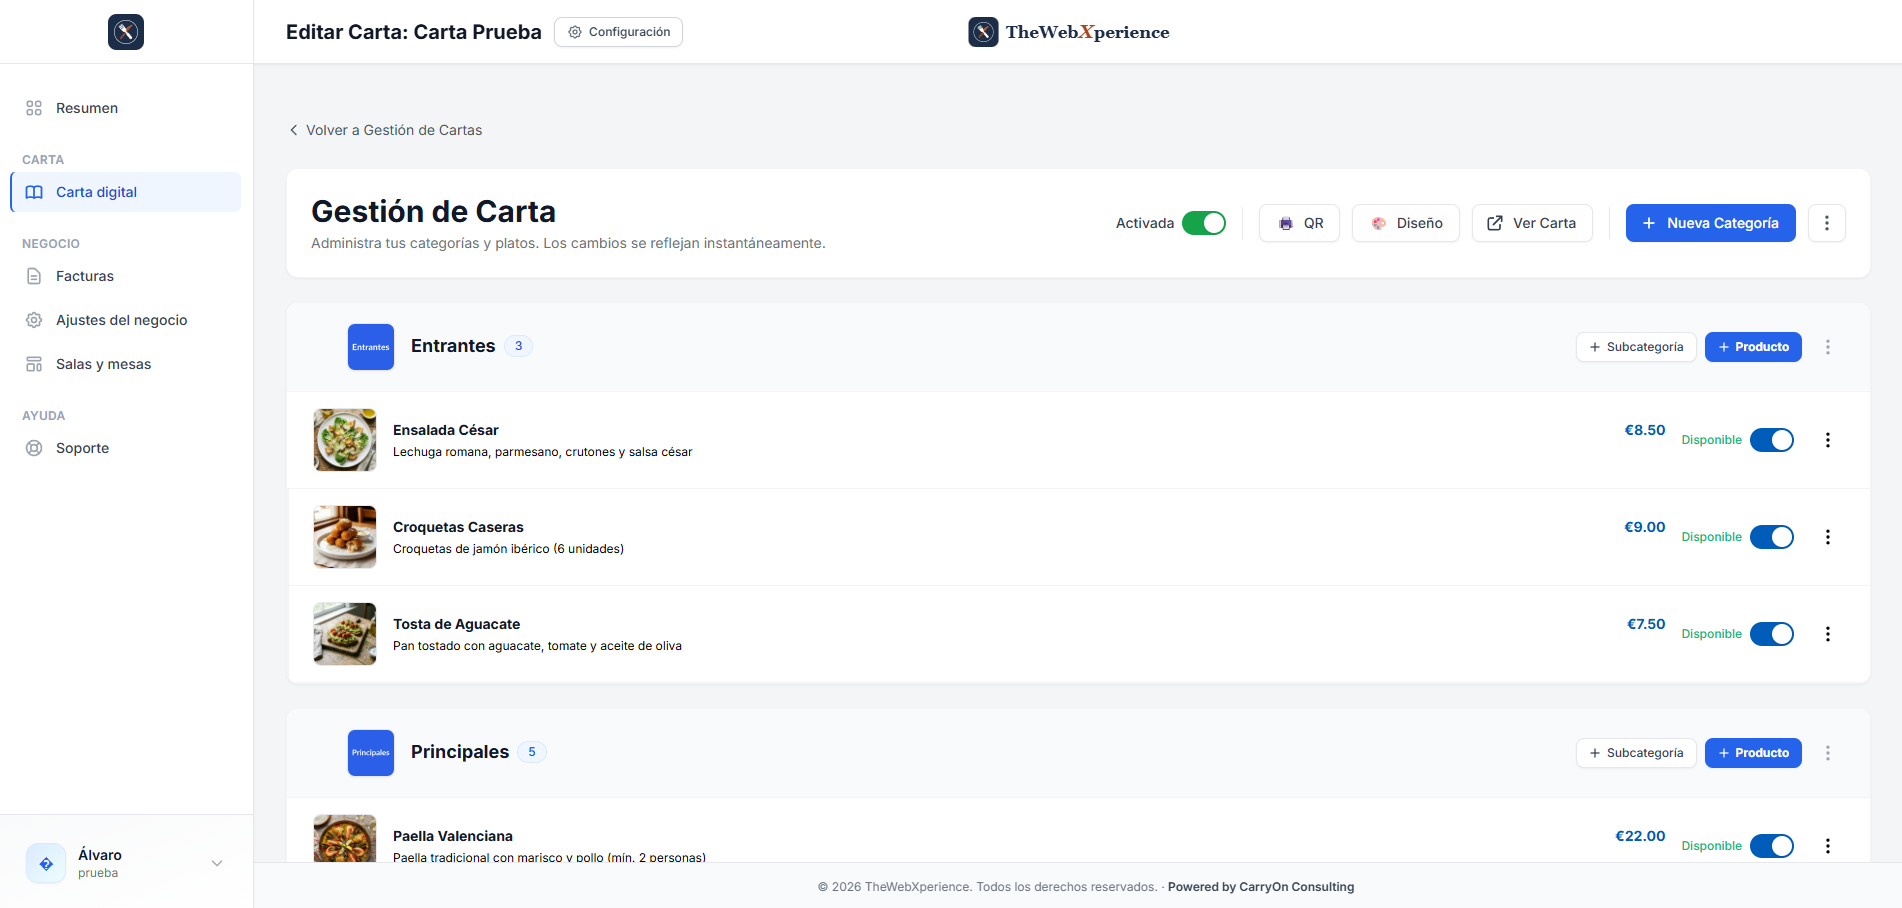Open the Gestión de Carta more options menu
Viewport: 1902px width, 908px height.
1827,223
